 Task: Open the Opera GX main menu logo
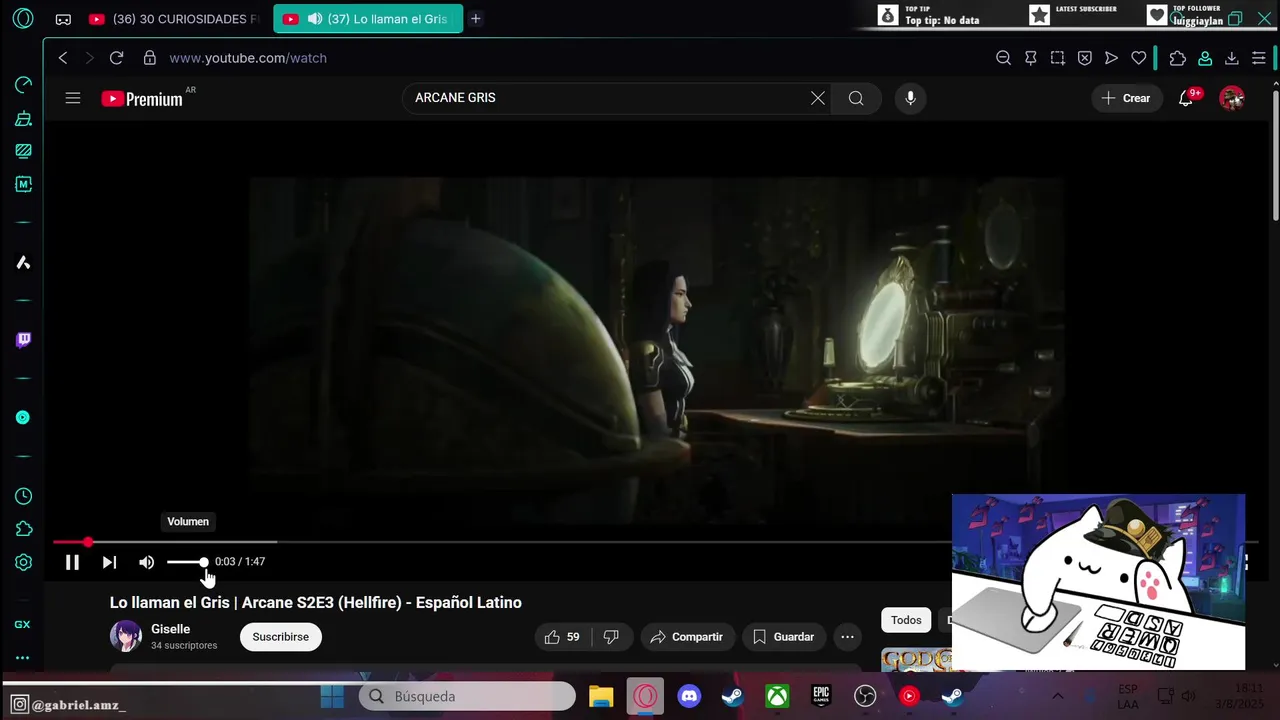point(22,18)
